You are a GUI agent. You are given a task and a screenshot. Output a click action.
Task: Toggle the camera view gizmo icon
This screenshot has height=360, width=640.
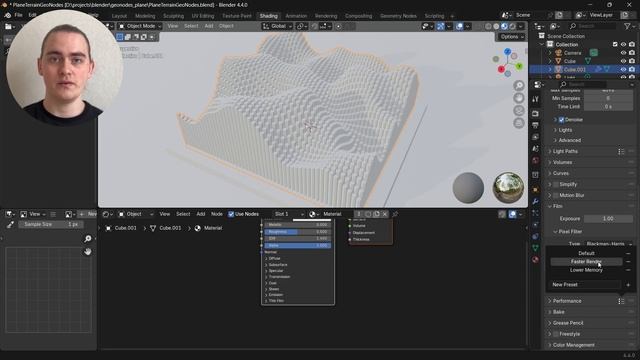click(x=519, y=111)
